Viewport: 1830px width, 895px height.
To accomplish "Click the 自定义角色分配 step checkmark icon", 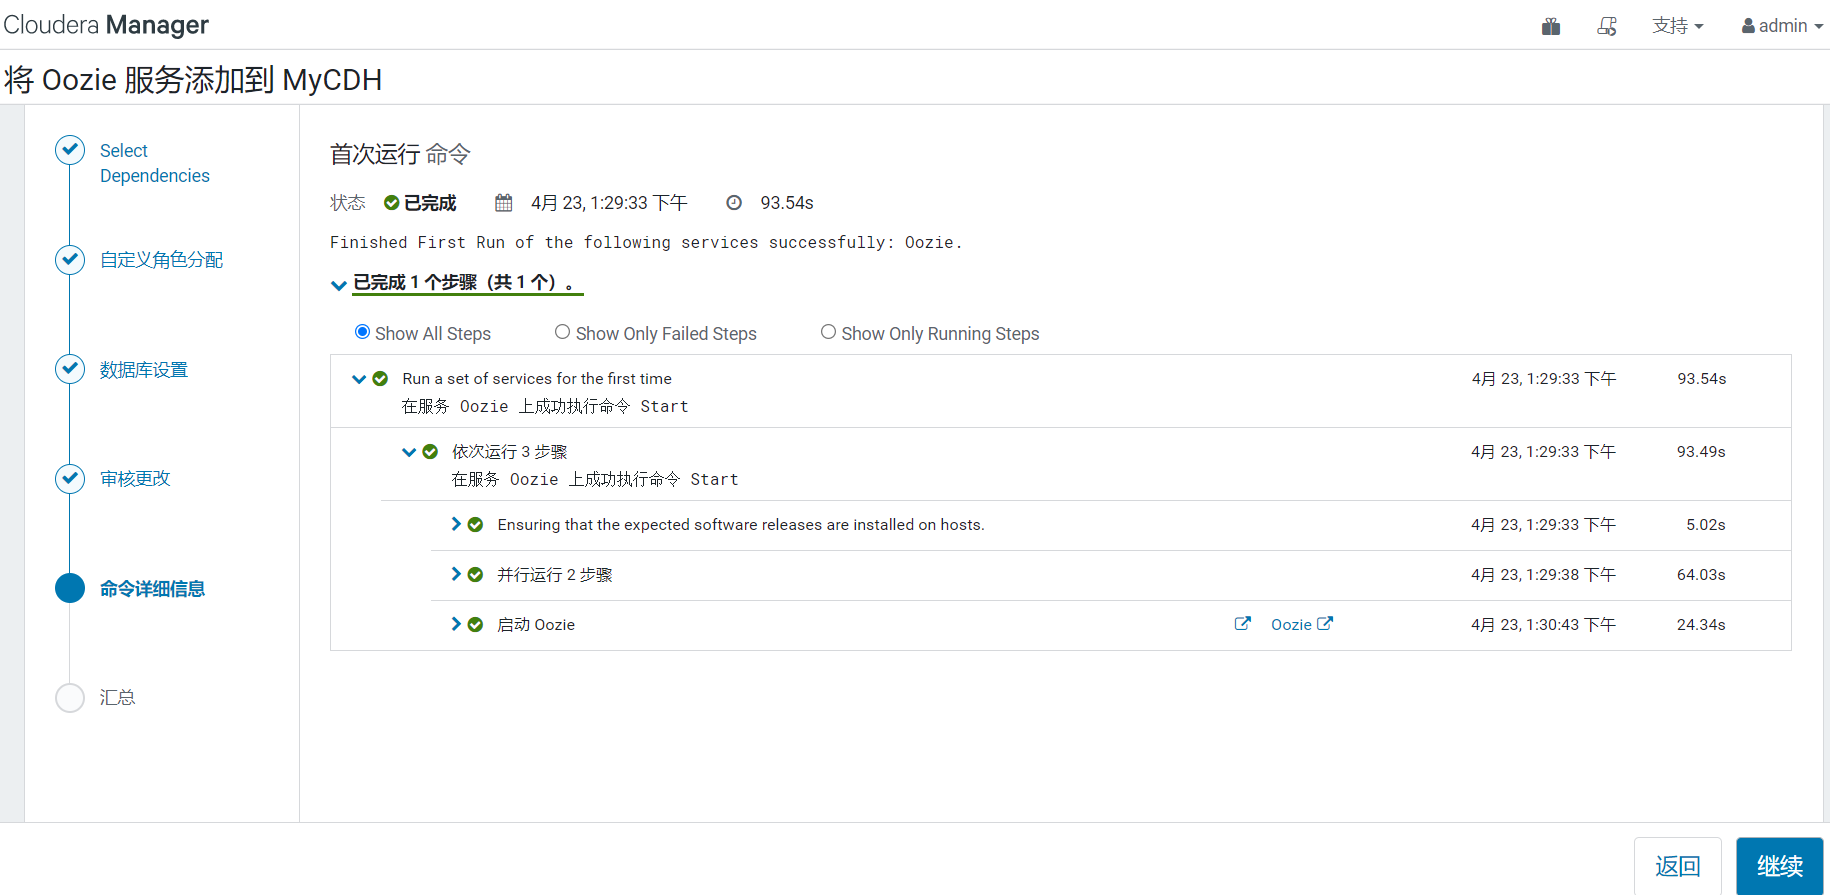I will (x=70, y=260).
